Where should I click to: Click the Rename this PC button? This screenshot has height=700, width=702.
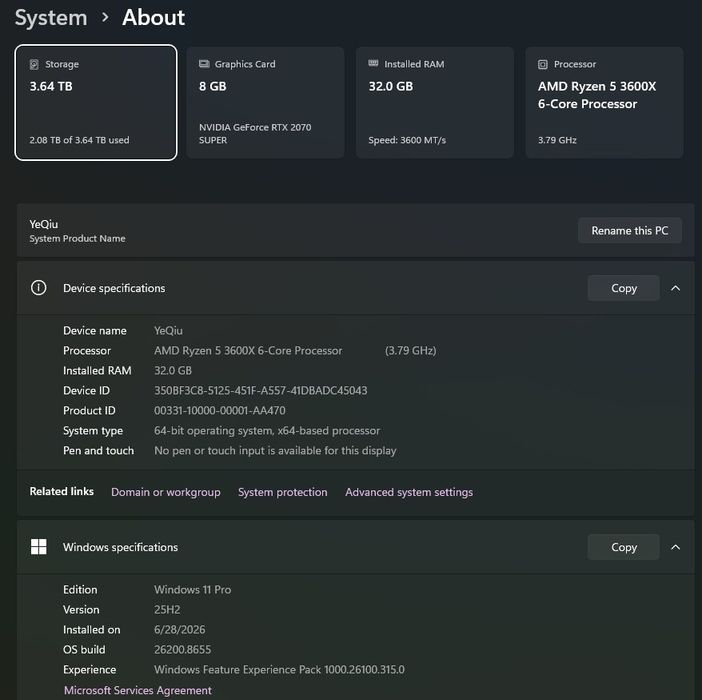630,230
